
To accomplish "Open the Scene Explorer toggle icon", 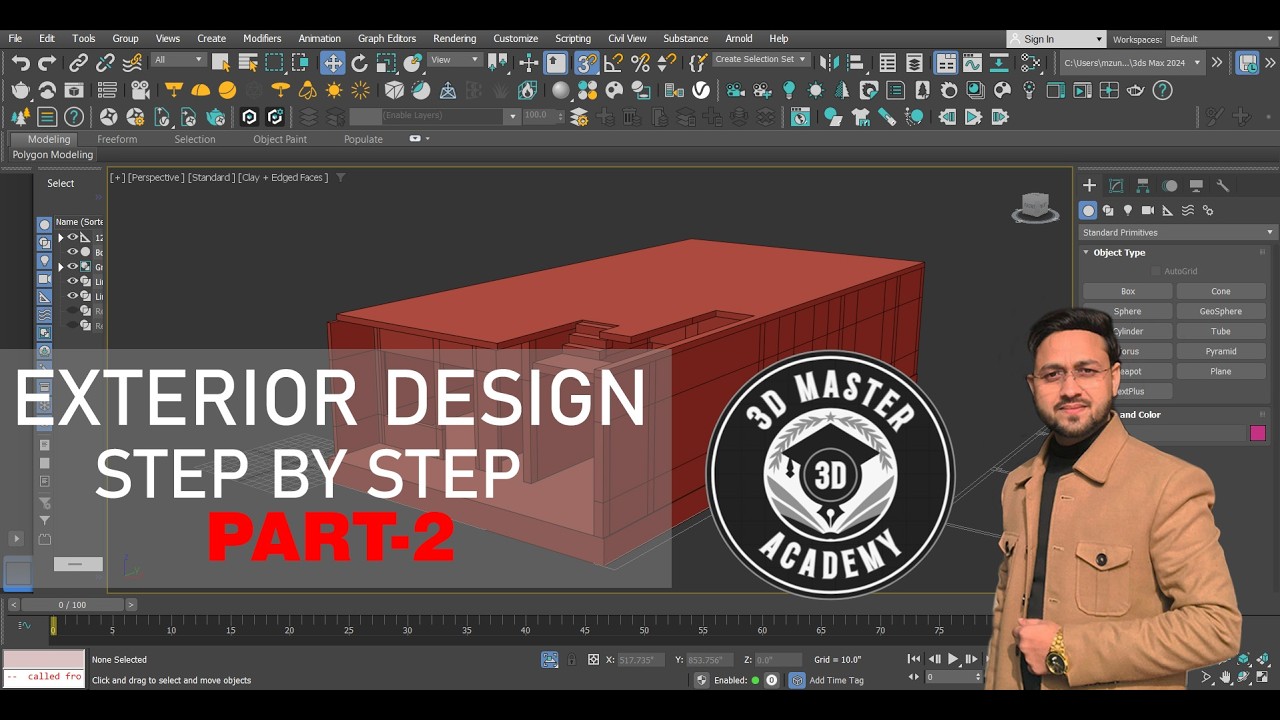I will pos(887,63).
